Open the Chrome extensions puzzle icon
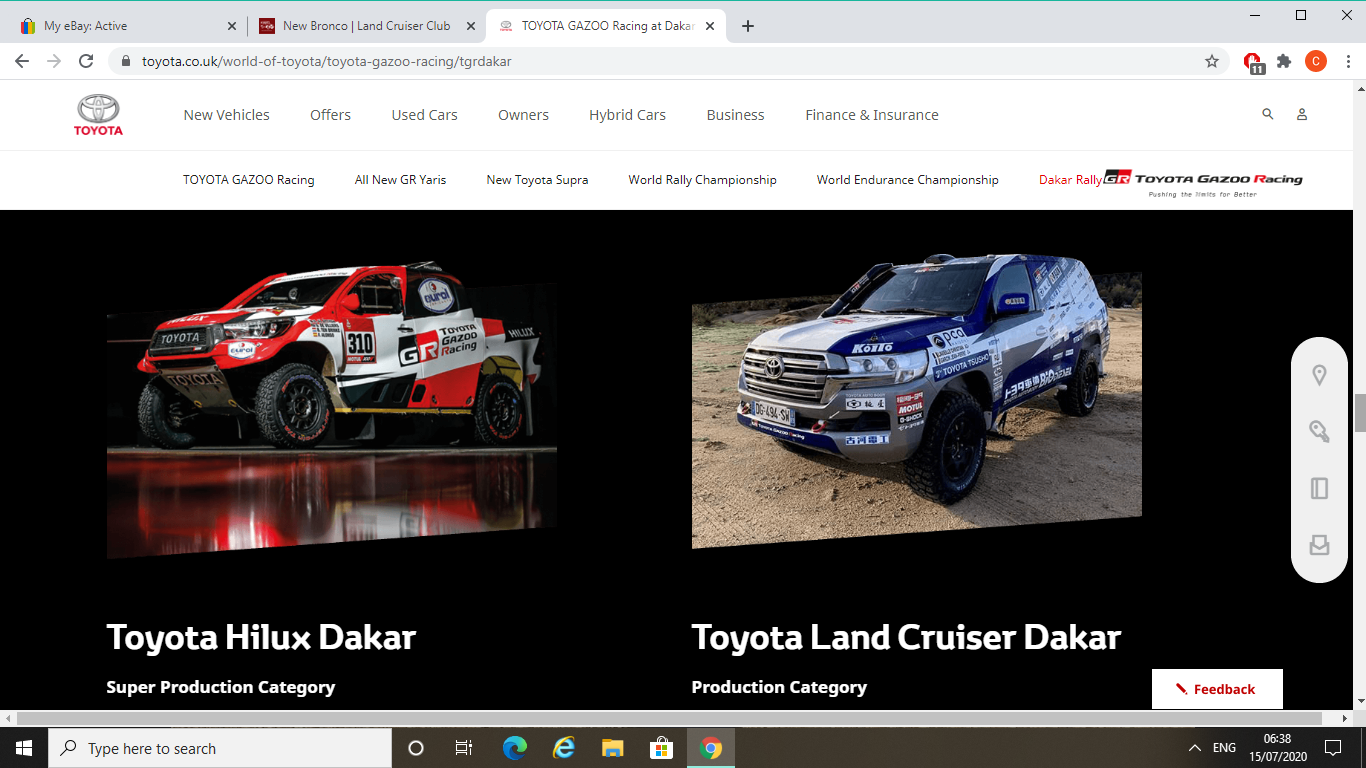Screen dimensions: 1366x768 pyautogui.click(x=1284, y=61)
